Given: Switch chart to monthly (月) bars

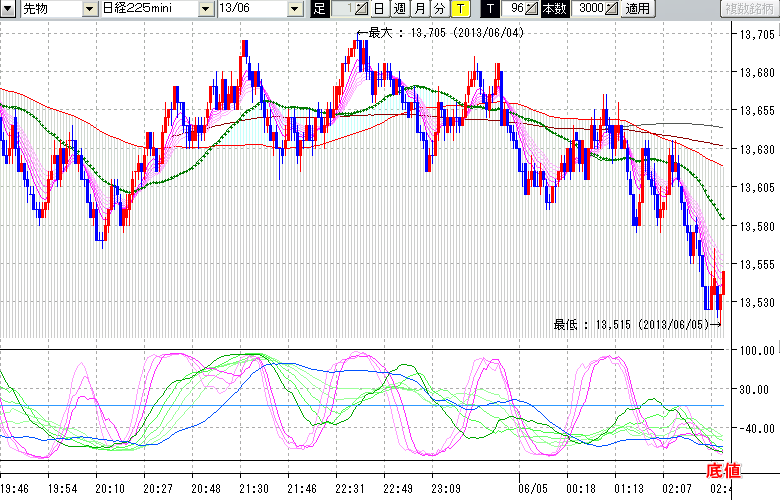Looking at the screenshot, I should (419, 9).
